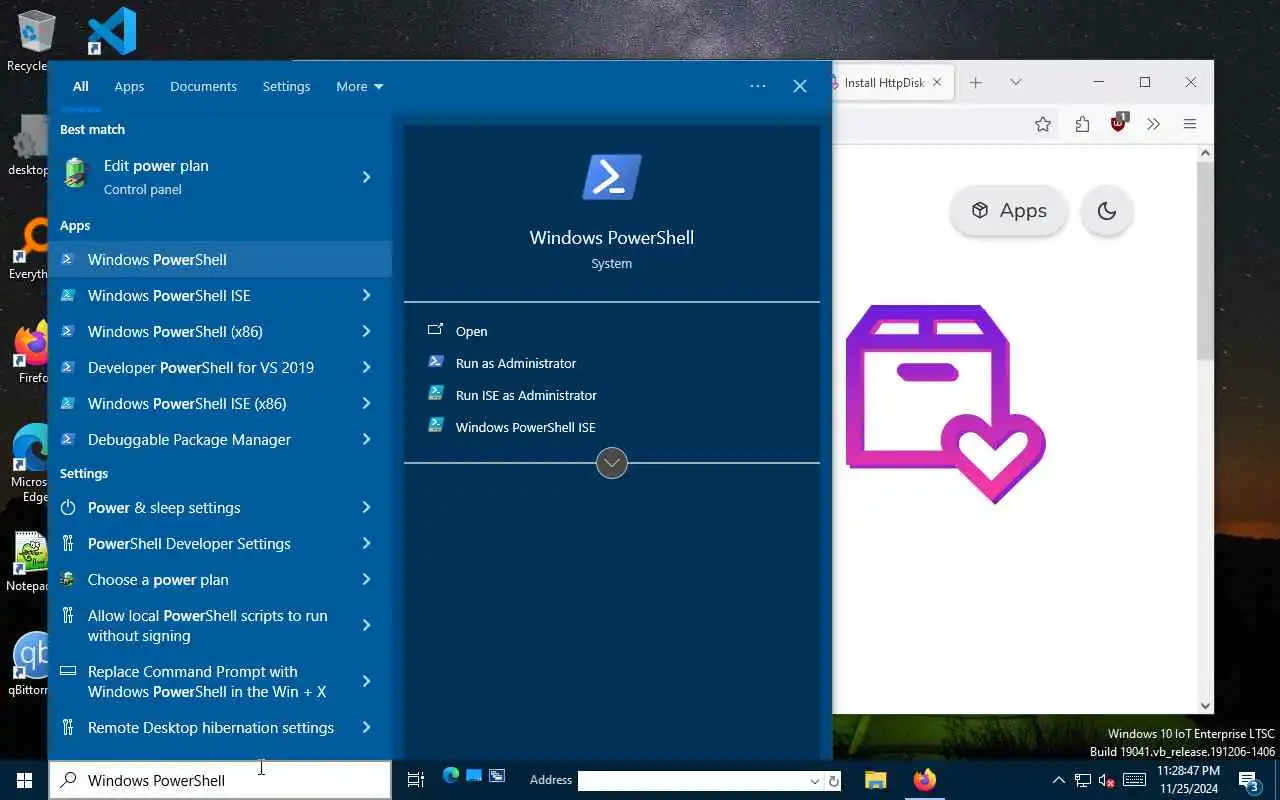Expand arrow for Windows PowerShell ISE (x86)

(x=366, y=403)
